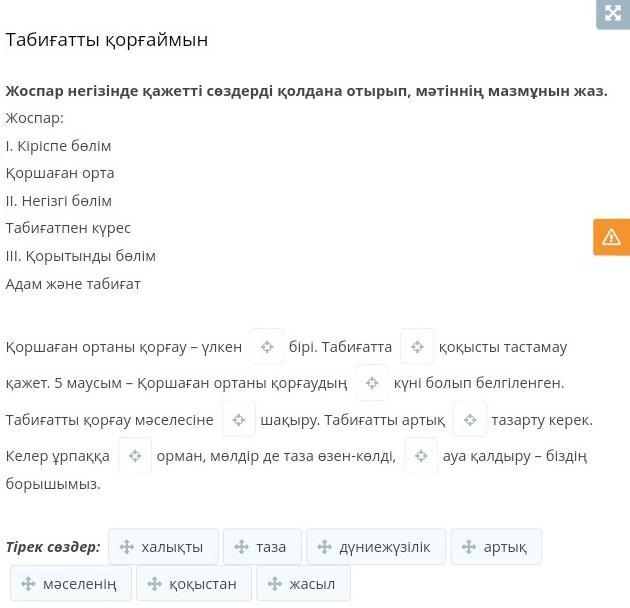Click the move icon on 'жасыл' chip

(274, 583)
